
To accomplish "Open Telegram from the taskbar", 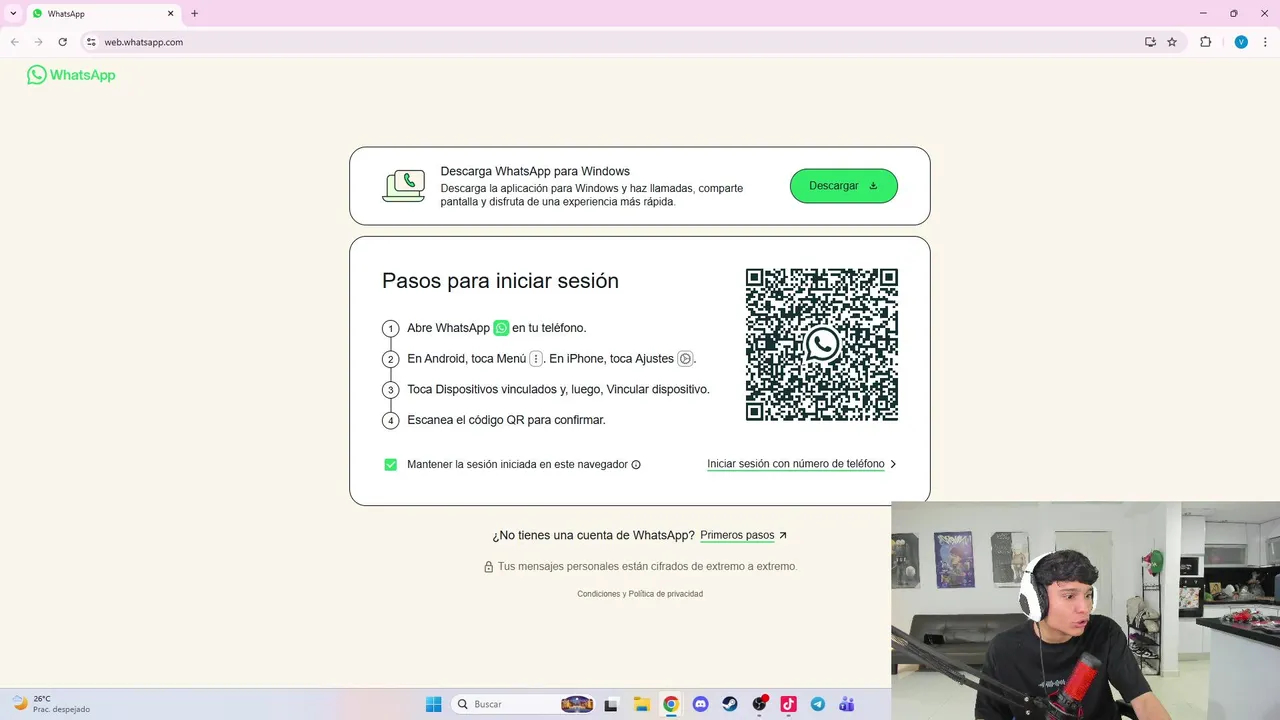I will click(818, 704).
